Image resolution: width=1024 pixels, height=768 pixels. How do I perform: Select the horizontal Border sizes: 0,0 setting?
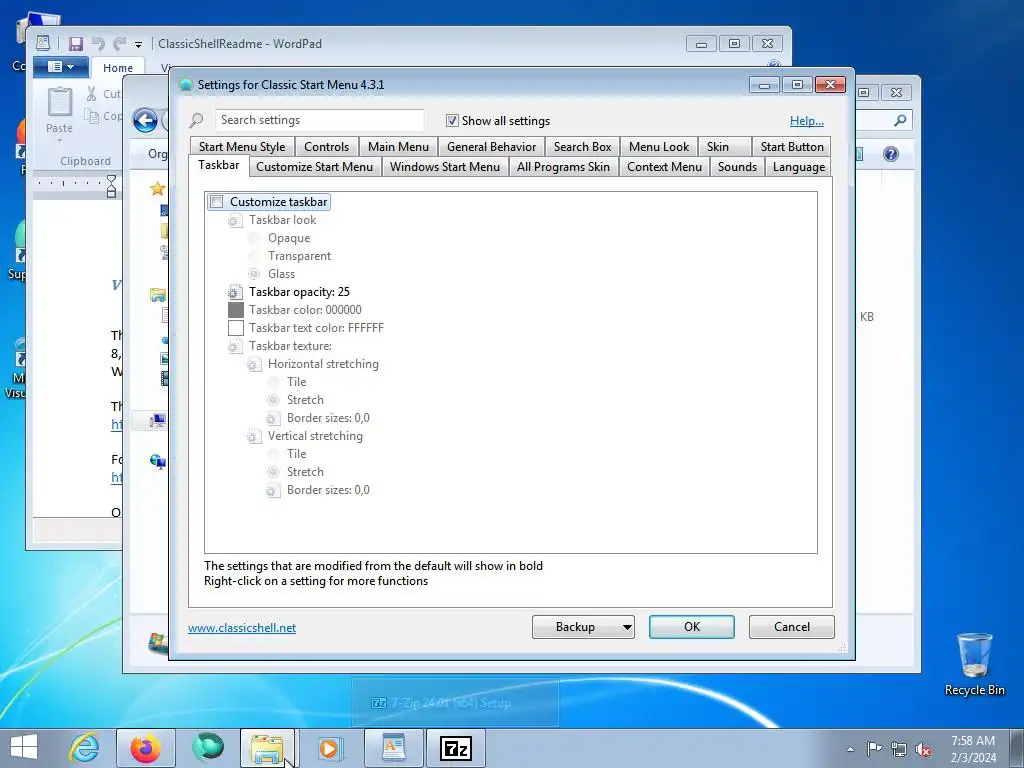pyautogui.click(x=328, y=418)
